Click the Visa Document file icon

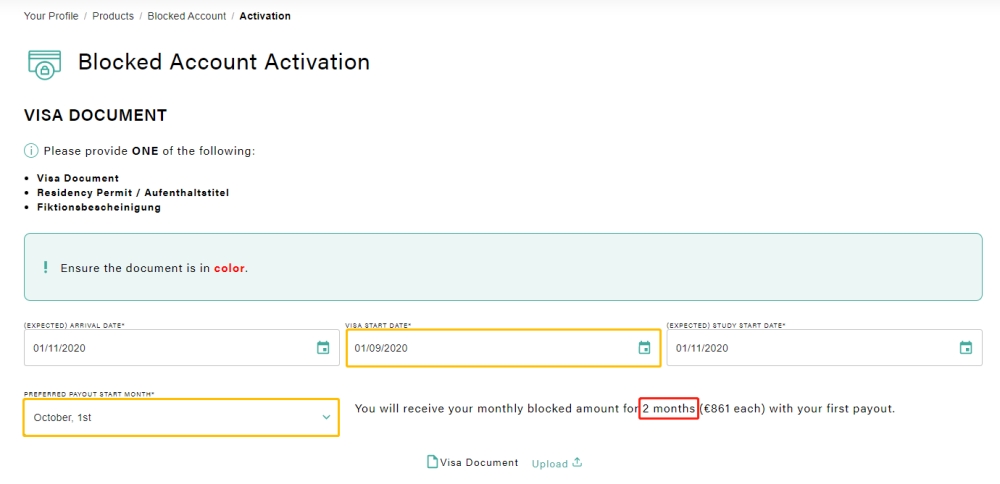click(x=432, y=462)
